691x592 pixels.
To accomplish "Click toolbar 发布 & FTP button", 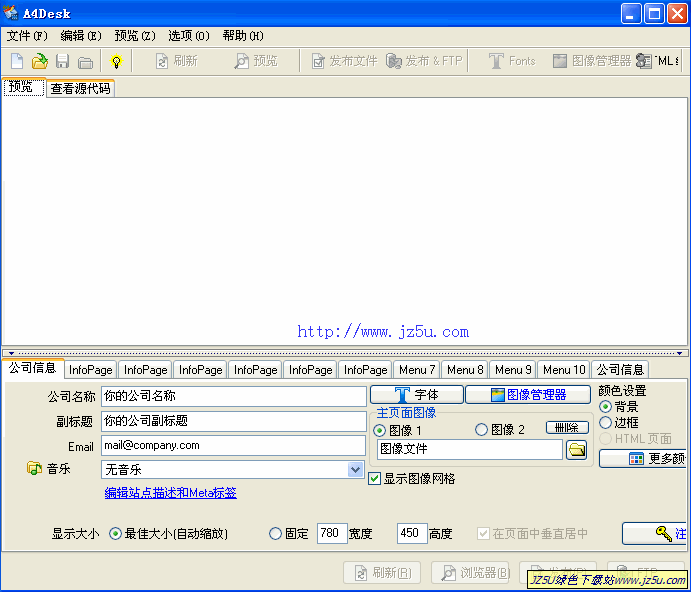I will tap(424, 61).
